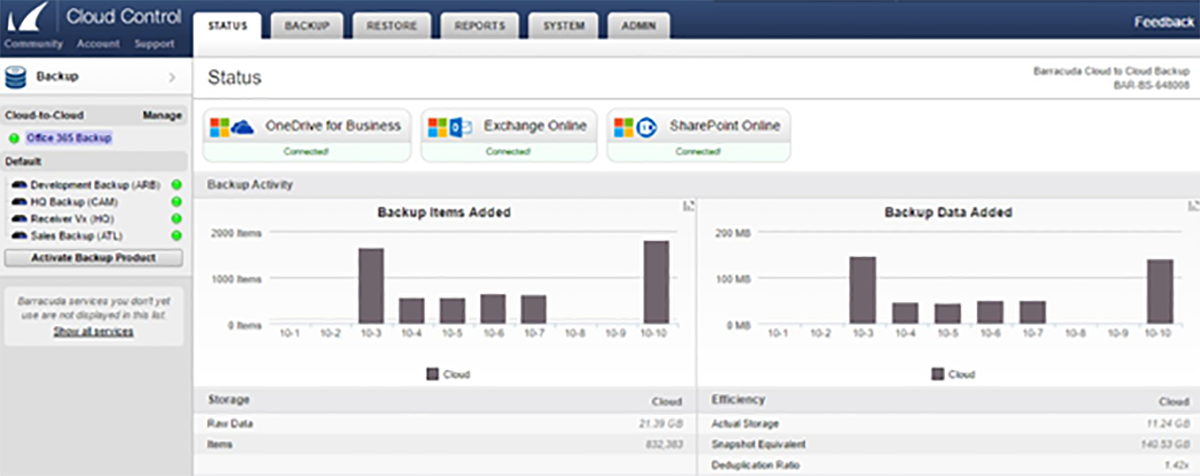
Task: Click Show all services link
Action: click(93, 331)
